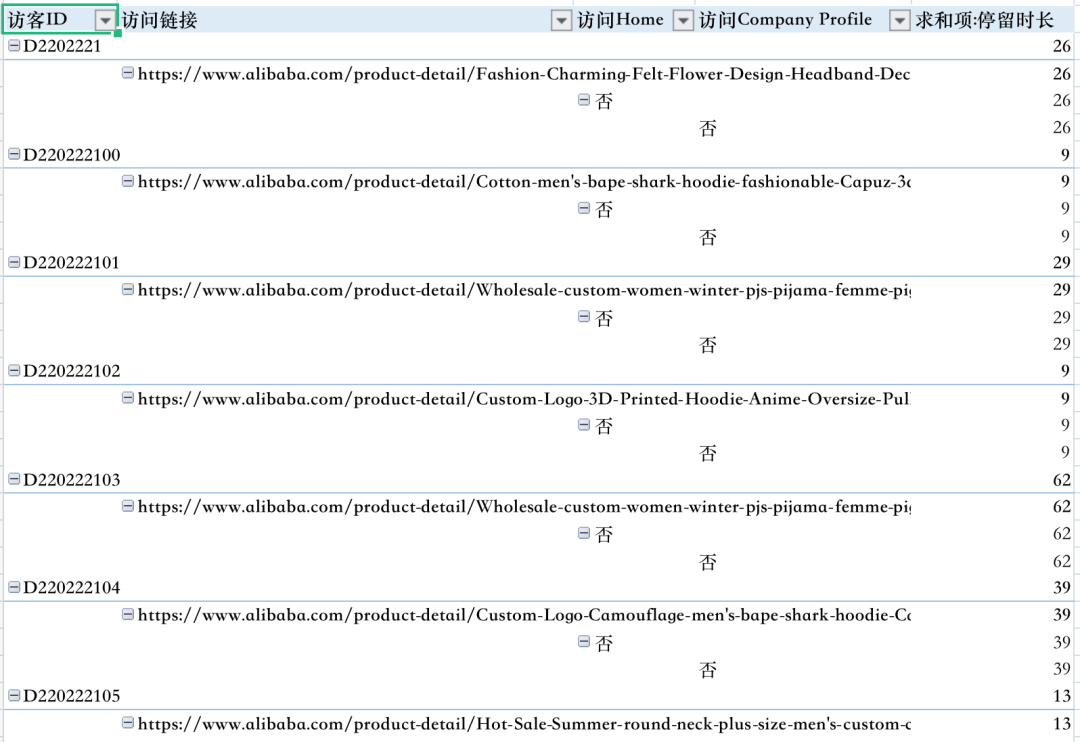Open the 访客ID filter dropdown
Viewport: 1080px width, 742px height.
[x=105, y=21]
